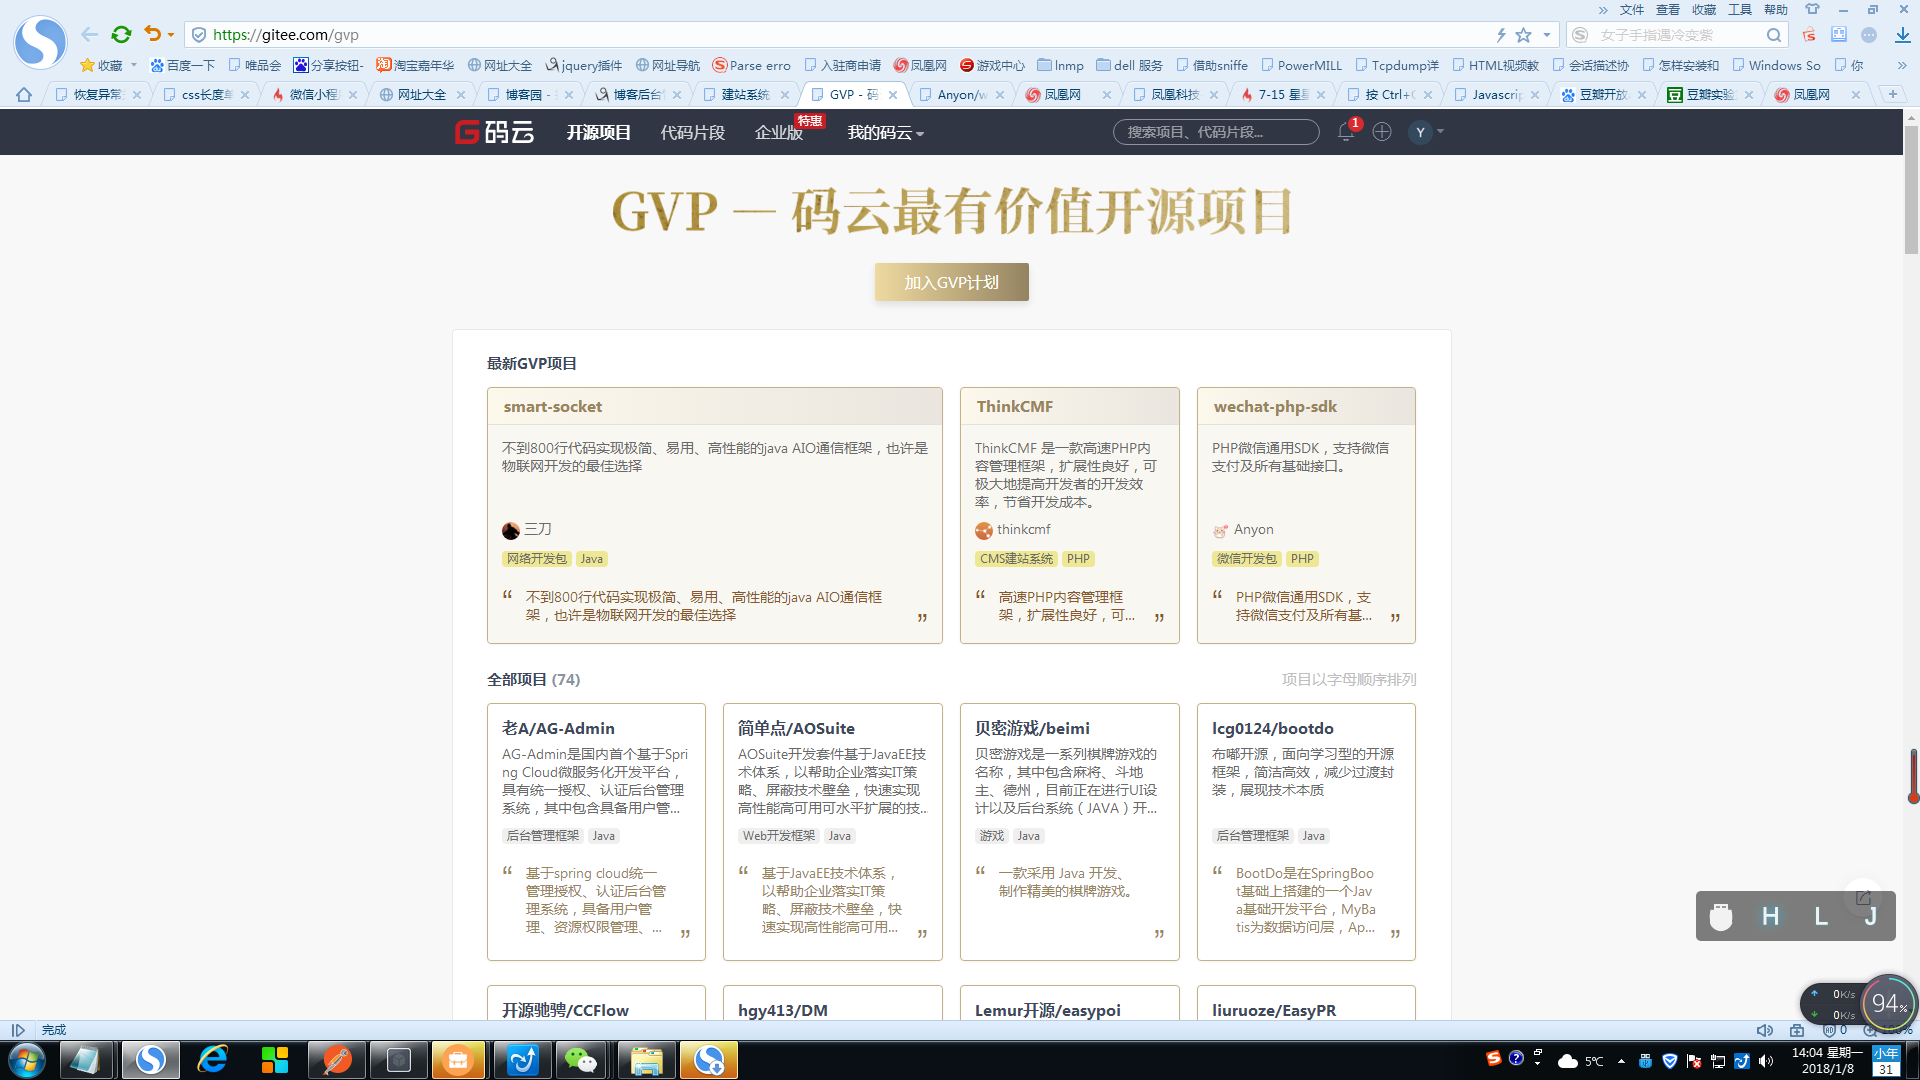Open a new tab with plus button
Viewport: 1920px width, 1080px height.
click(1893, 94)
